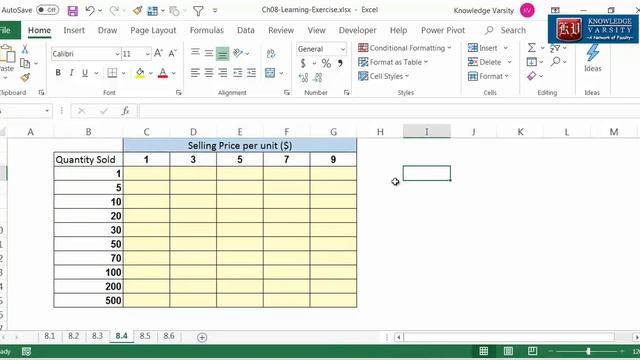This screenshot has height=360, width=640.
Task: Toggle Center horizontal alignment
Action: (x=209, y=73)
